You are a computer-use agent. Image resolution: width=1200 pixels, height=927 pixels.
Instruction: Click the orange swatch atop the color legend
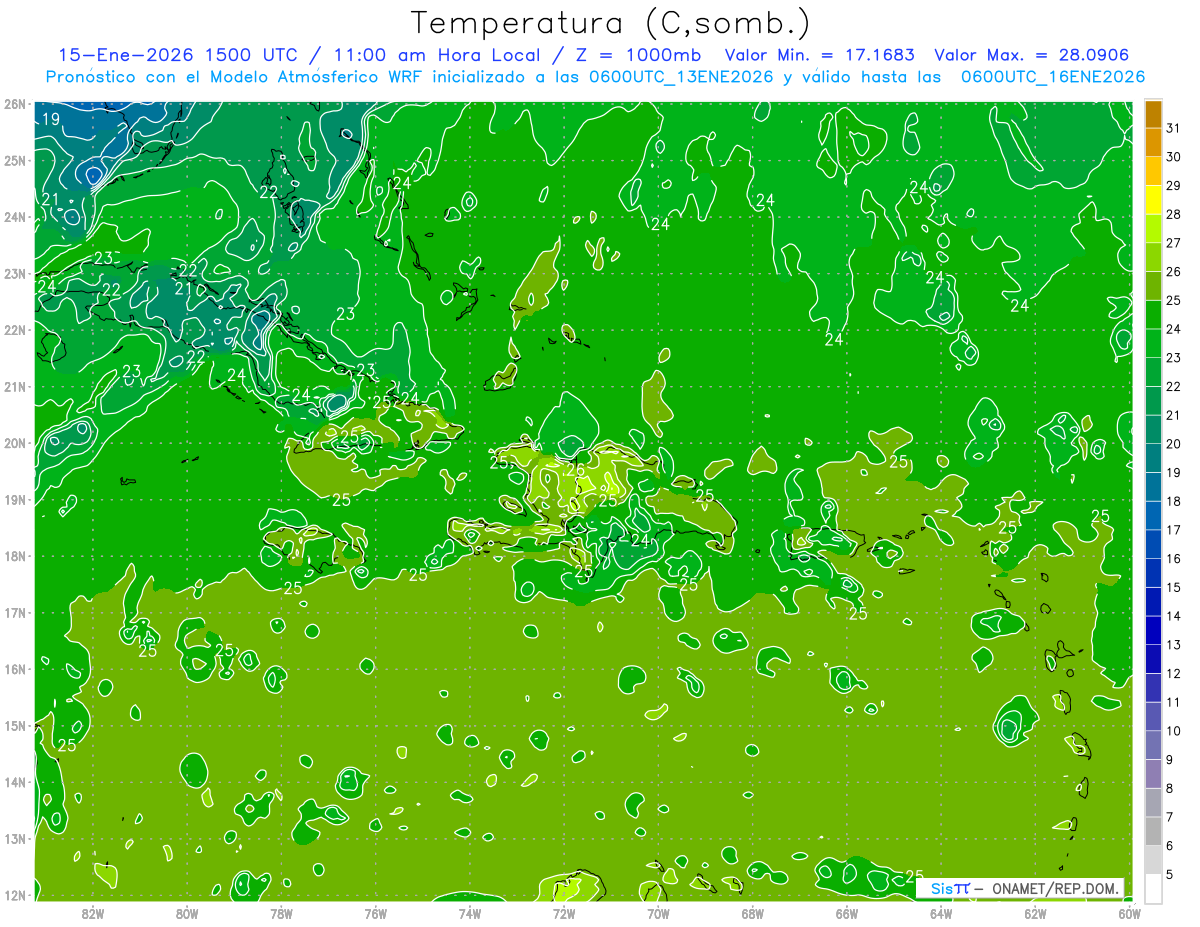(x=1153, y=115)
